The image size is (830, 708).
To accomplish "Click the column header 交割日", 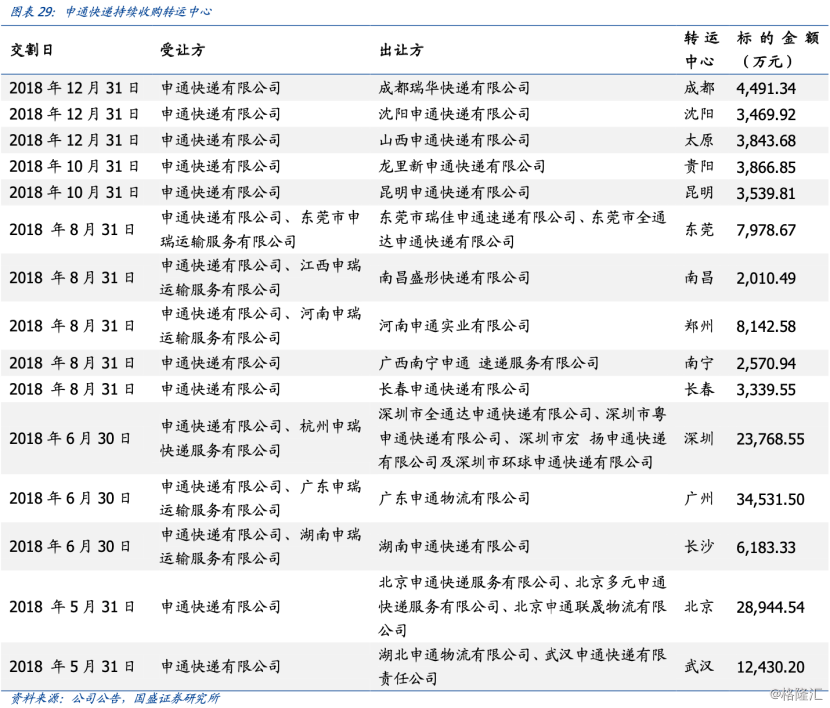I will coord(32,50).
